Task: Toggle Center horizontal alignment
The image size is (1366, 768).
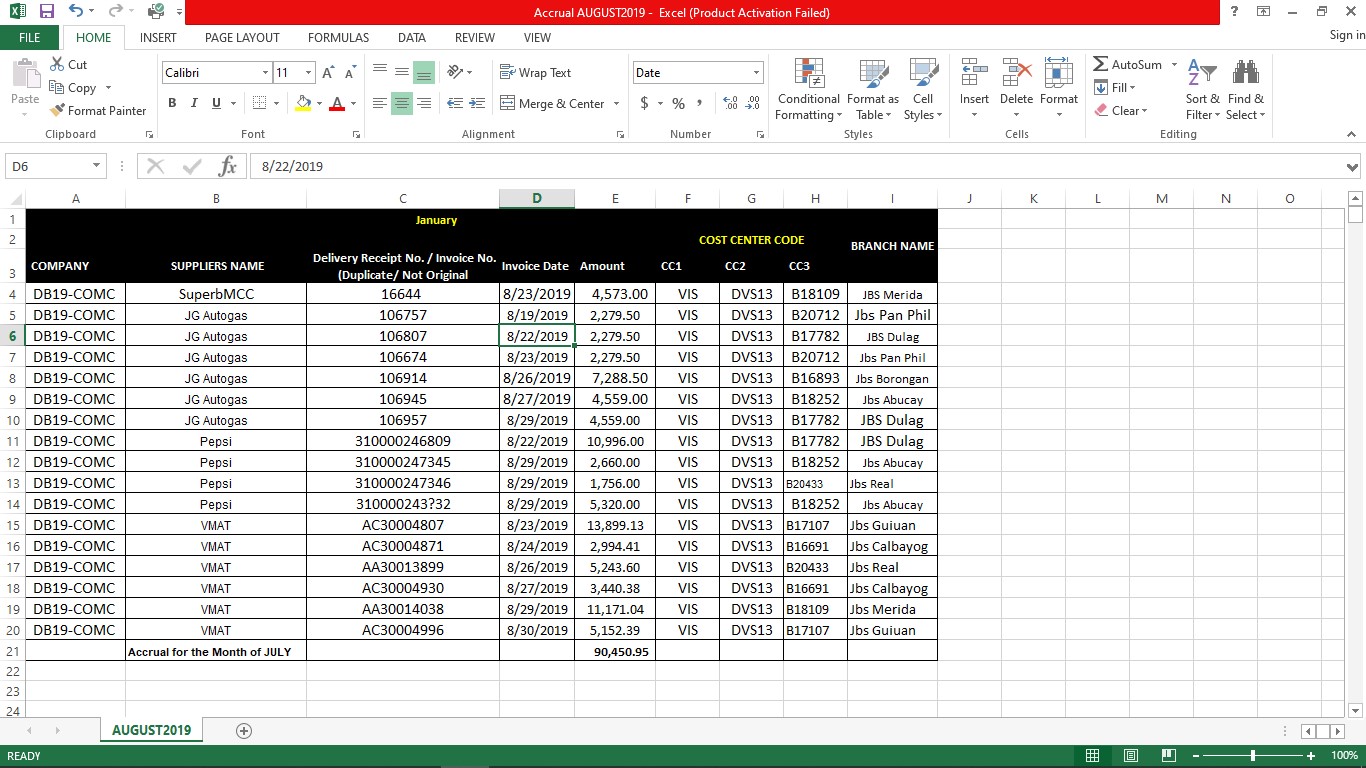Action: (x=402, y=103)
